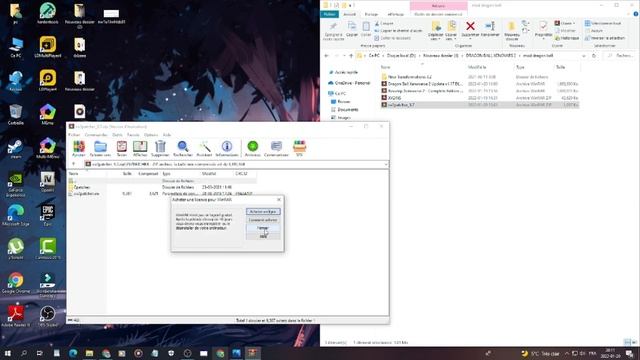Click WinRAR's Afficher toolbar icon

coord(140,147)
